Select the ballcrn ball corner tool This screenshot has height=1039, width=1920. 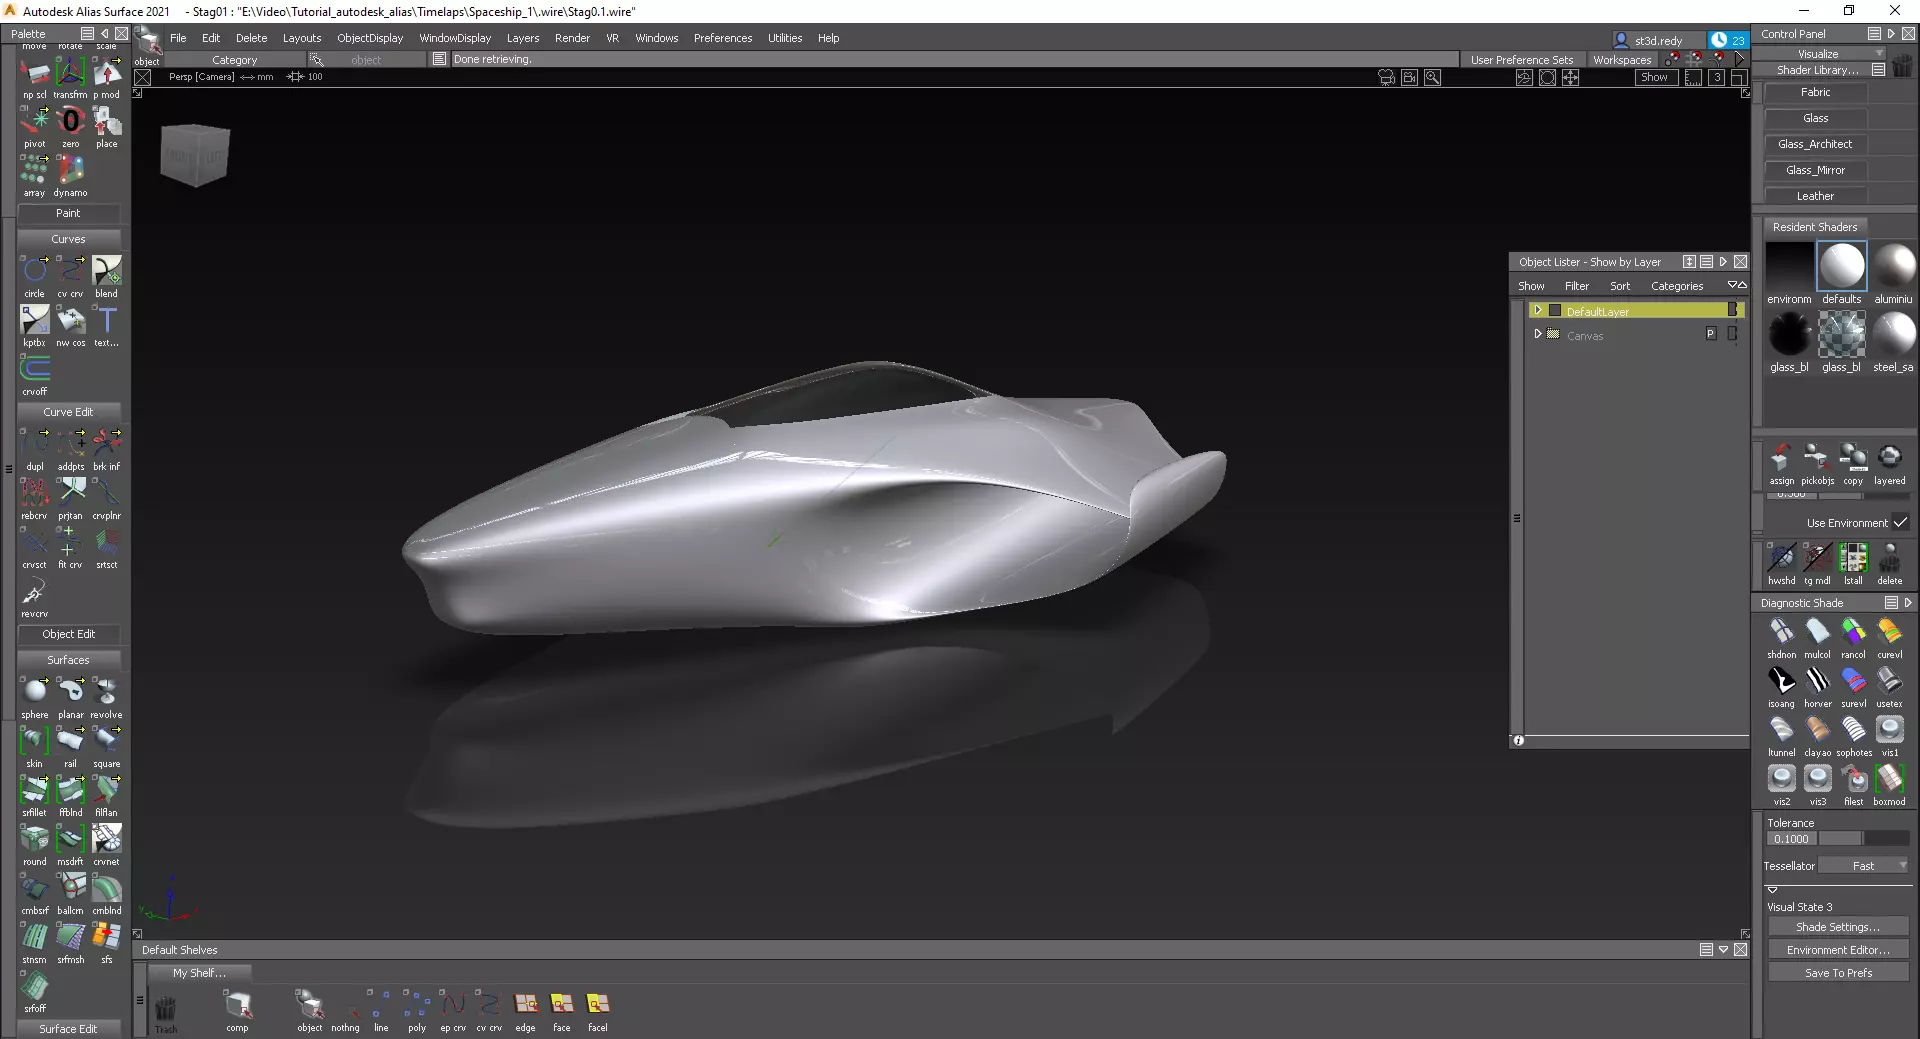point(70,888)
